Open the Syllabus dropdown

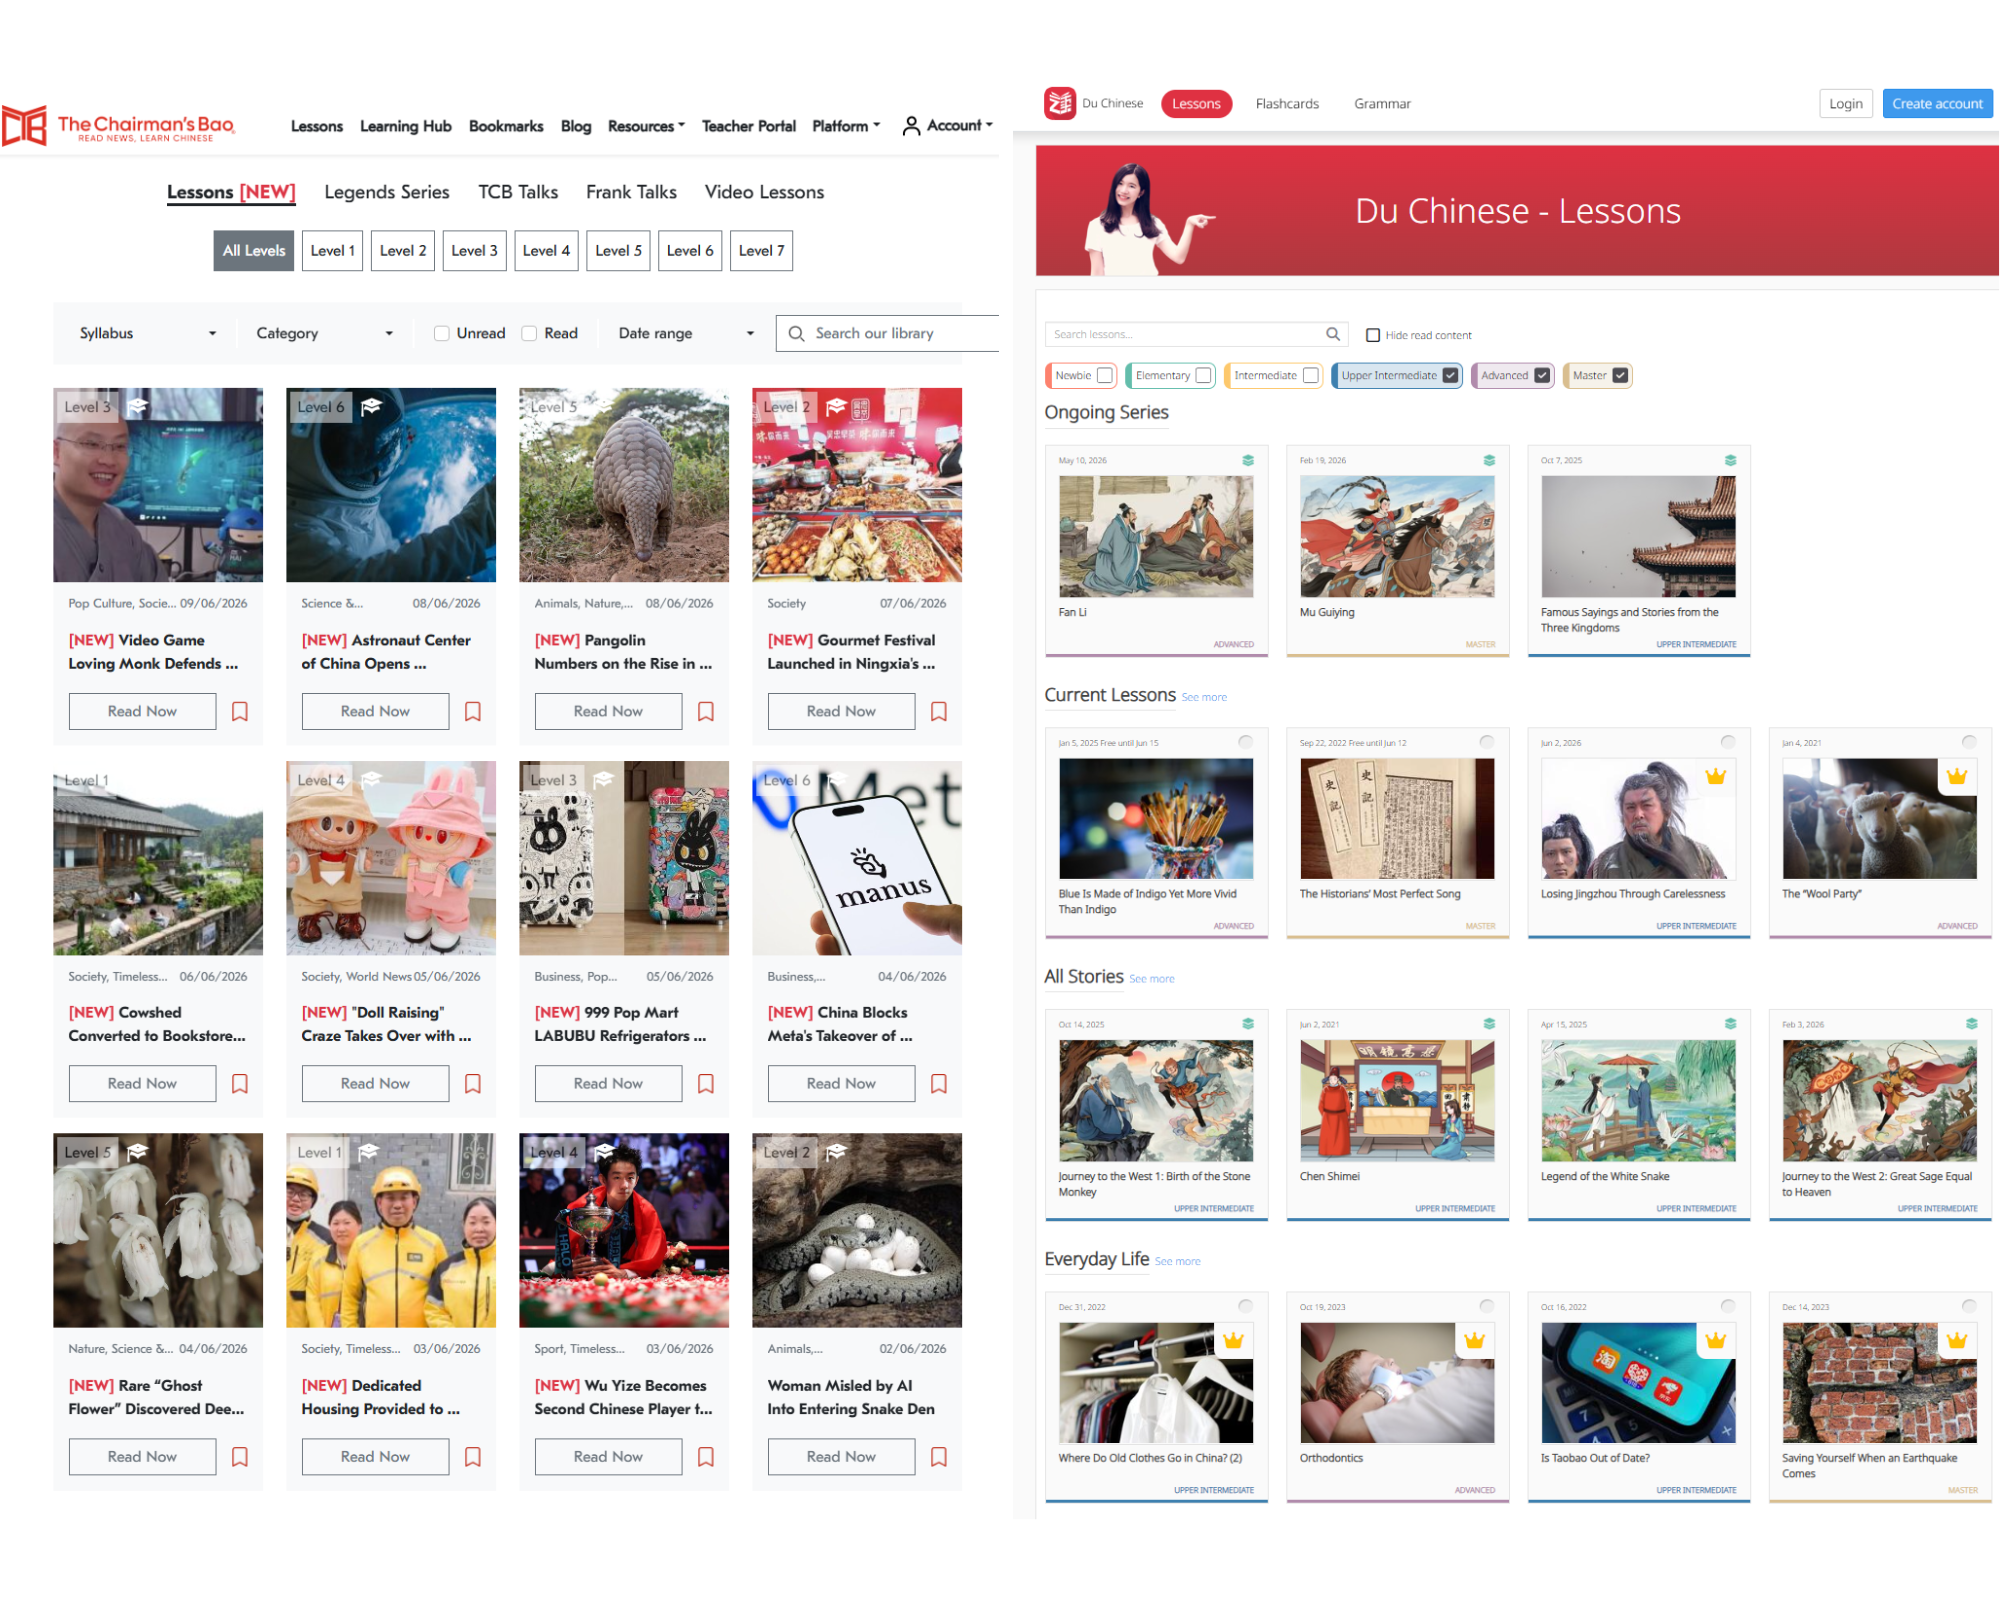click(147, 333)
